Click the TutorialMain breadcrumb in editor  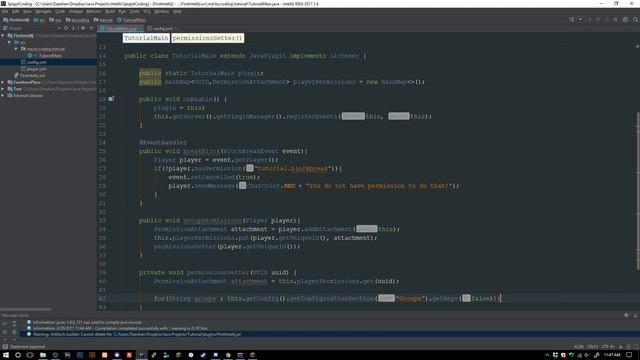[x=146, y=38]
